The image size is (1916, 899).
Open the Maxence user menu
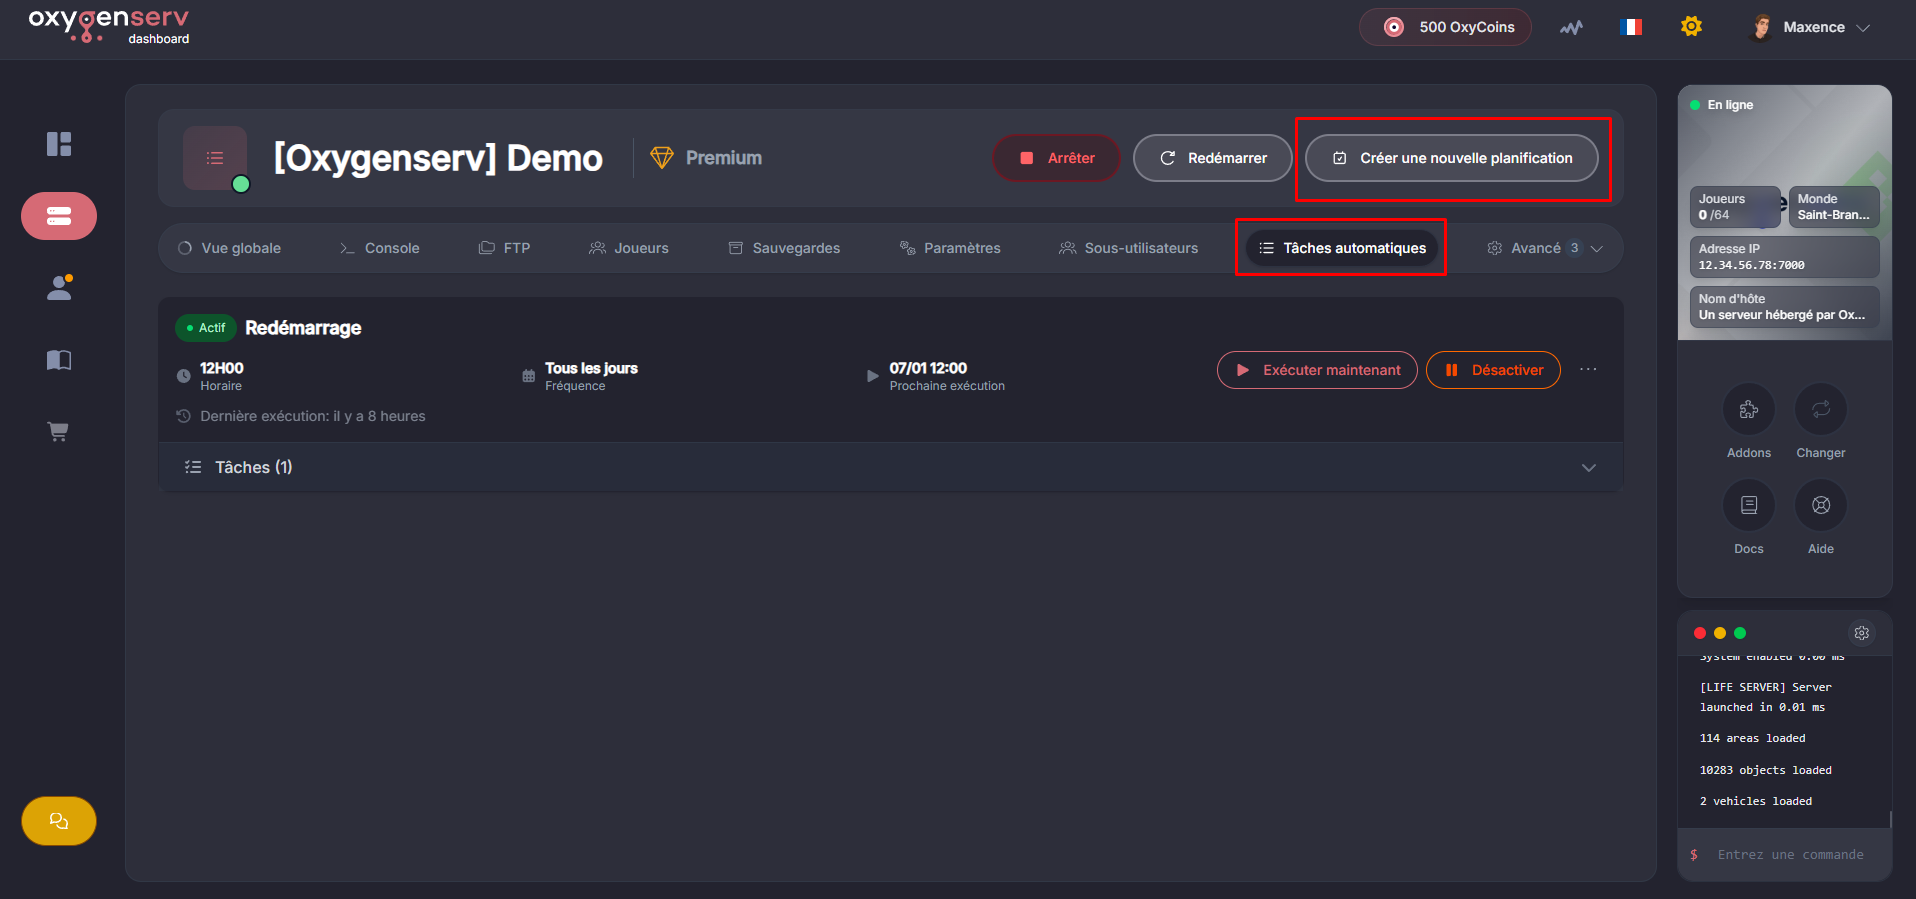pyautogui.click(x=1811, y=27)
